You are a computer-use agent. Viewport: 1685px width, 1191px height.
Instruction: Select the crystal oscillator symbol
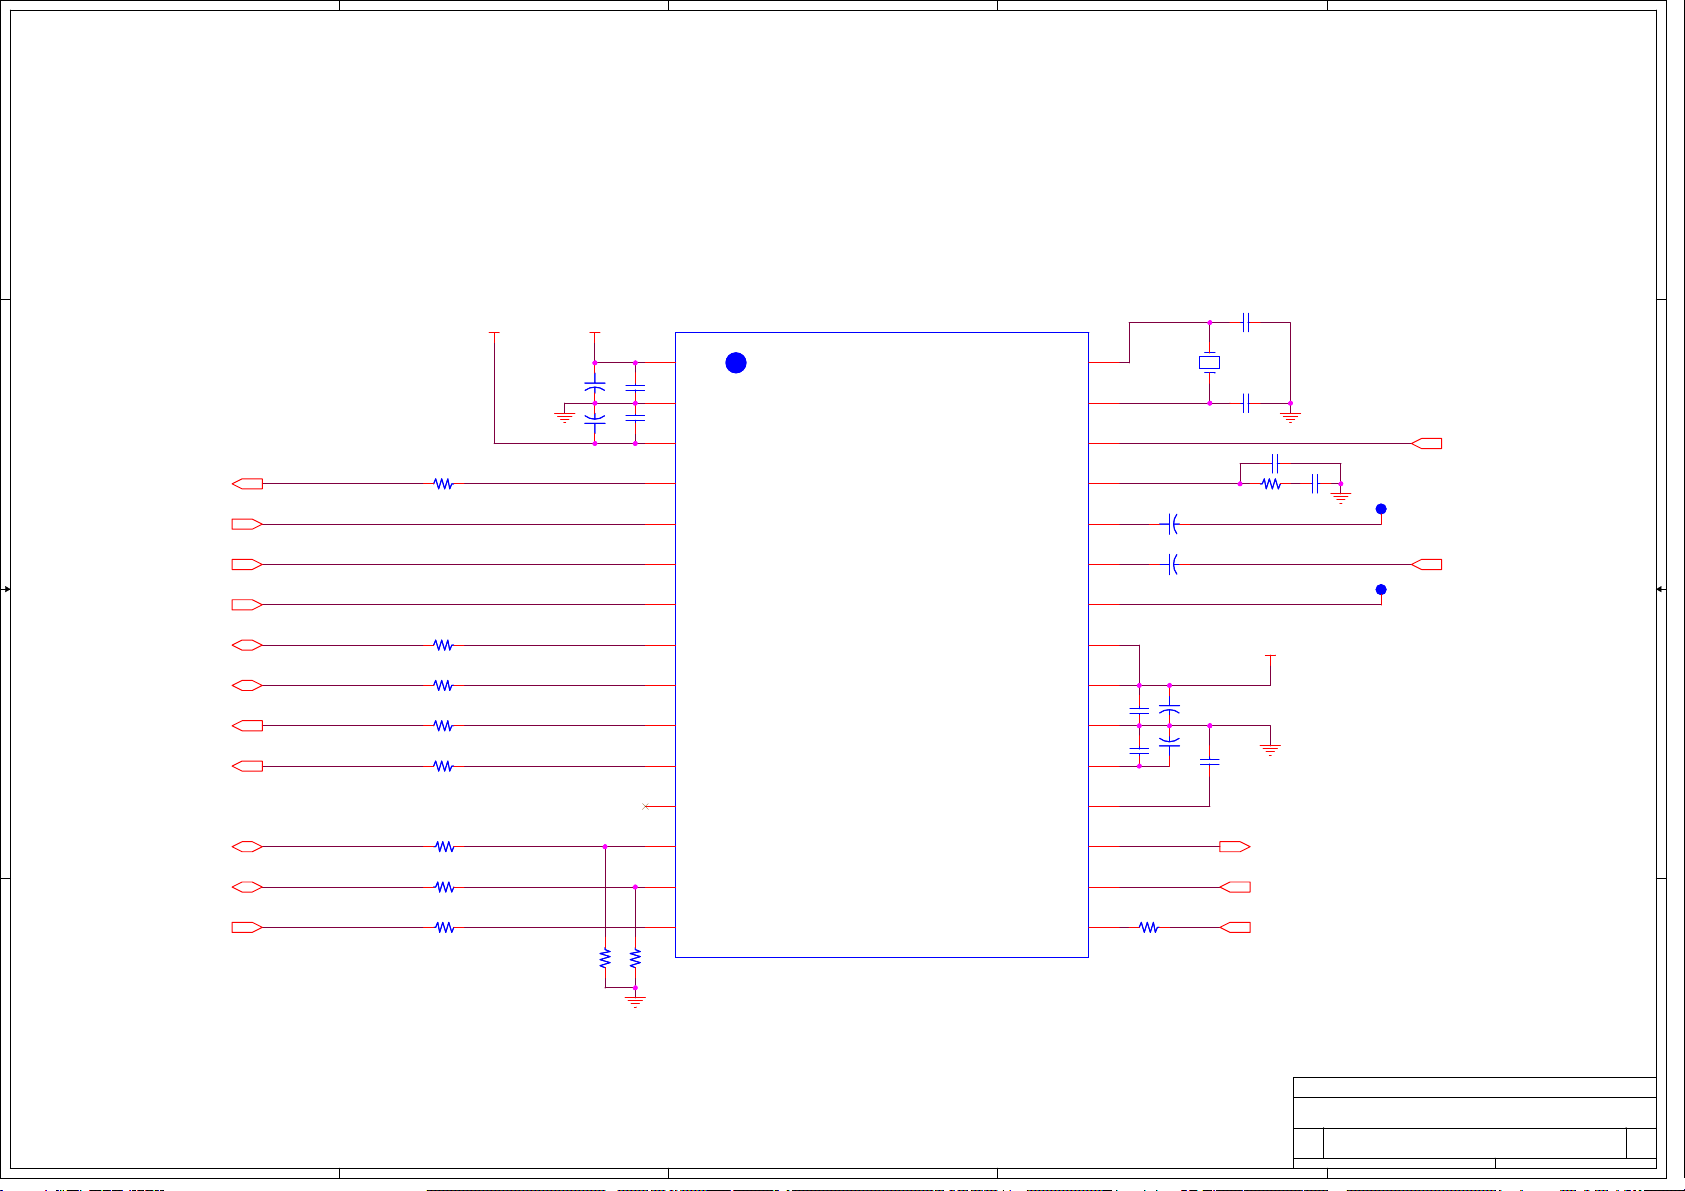[x=1210, y=363]
